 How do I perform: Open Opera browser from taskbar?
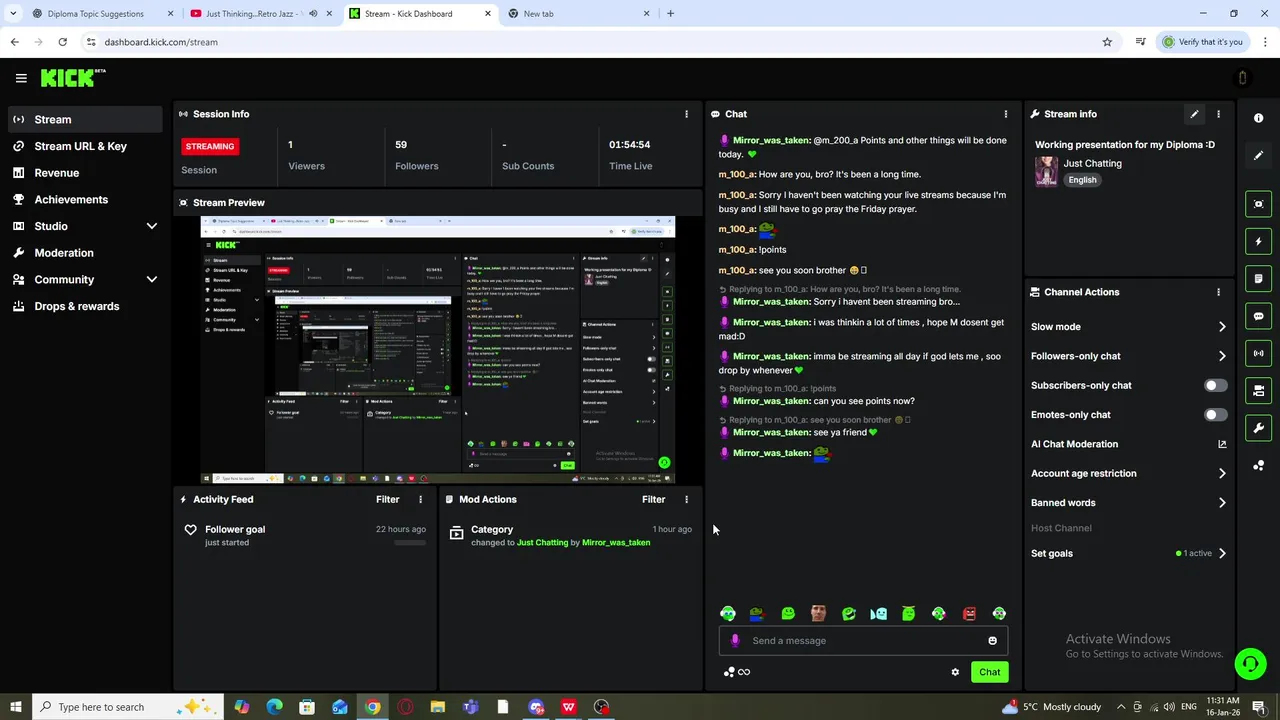coord(405,707)
